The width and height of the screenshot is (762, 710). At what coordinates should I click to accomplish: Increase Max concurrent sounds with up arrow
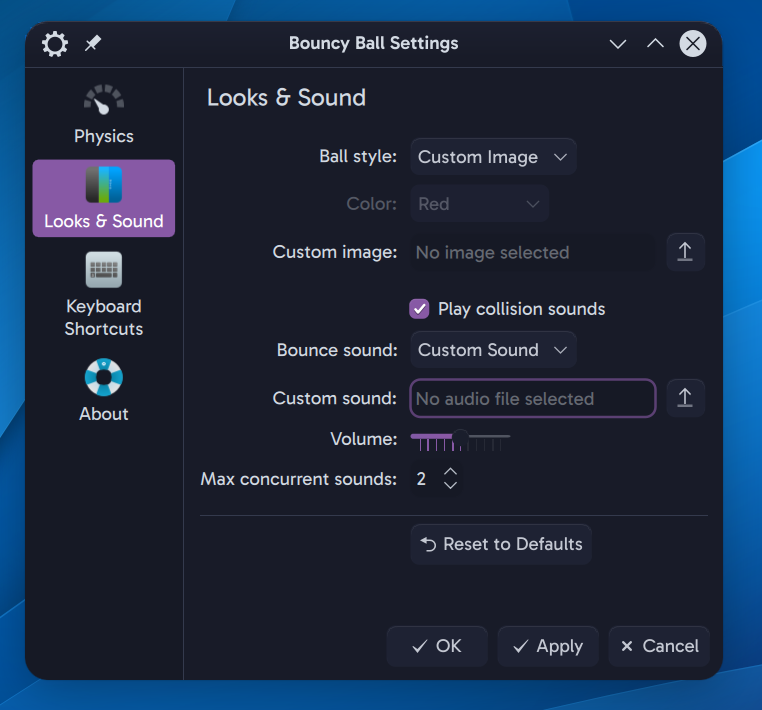[450, 471]
